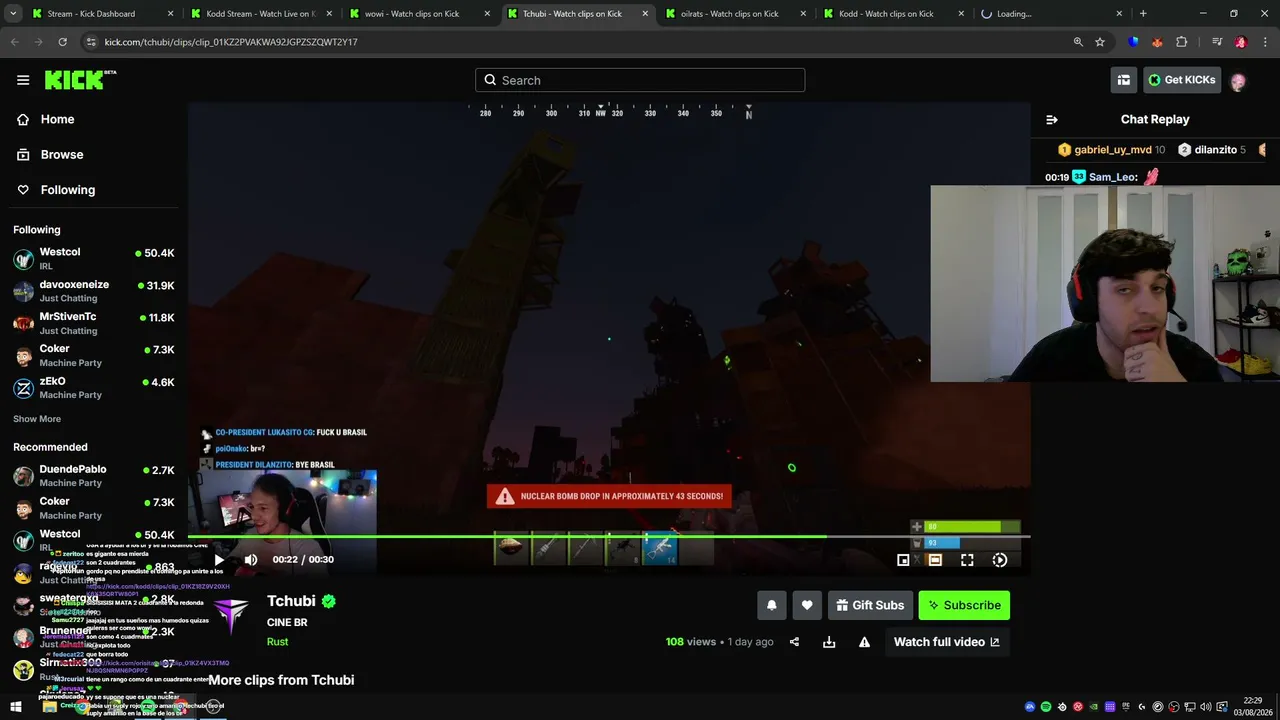This screenshot has height=720, width=1280.
Task: Open Watch full video link
Action: tap(946, 642)
